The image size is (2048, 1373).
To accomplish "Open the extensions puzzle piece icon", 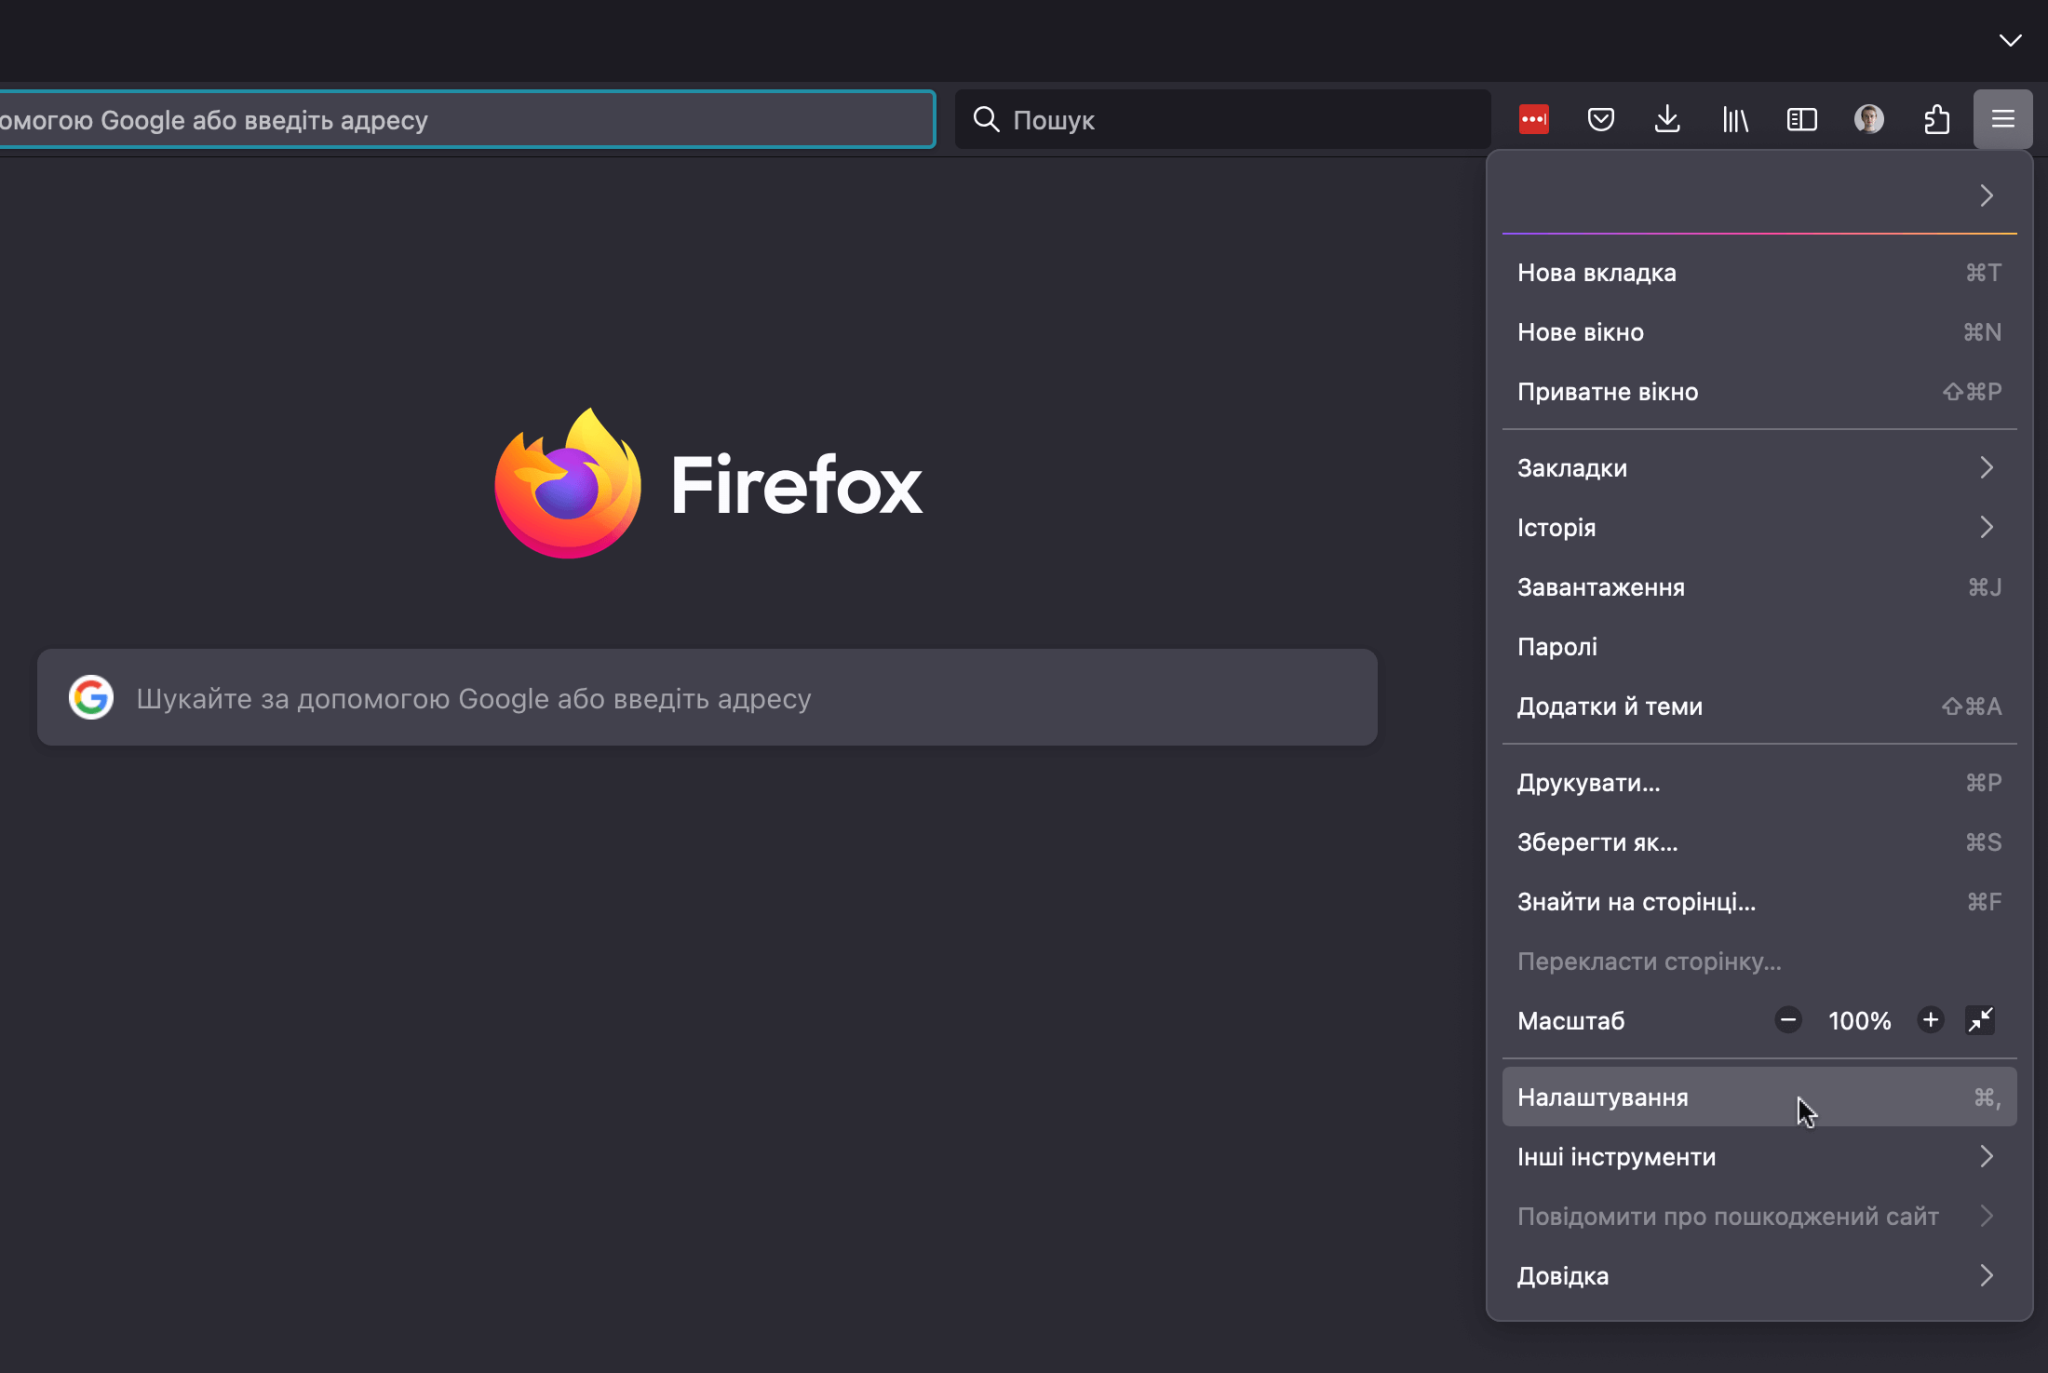I will (x=1936, y=120).
